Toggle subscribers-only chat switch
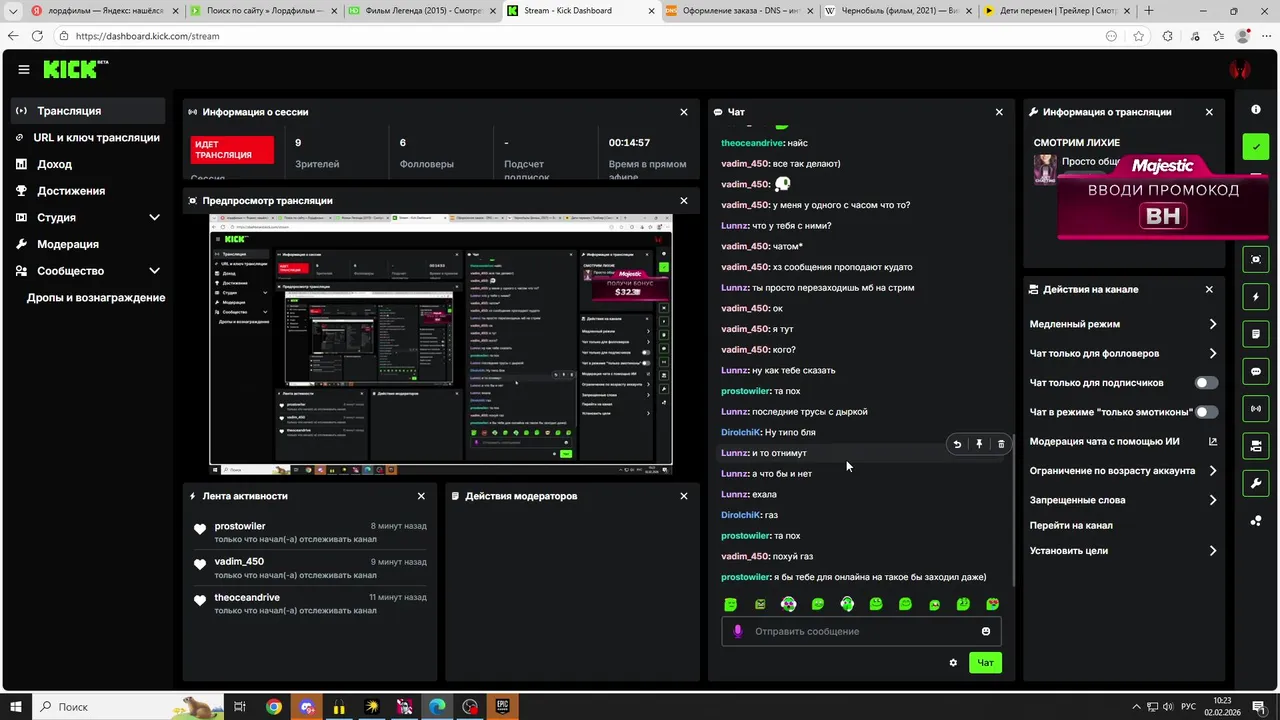 (x=1207, y=383)
